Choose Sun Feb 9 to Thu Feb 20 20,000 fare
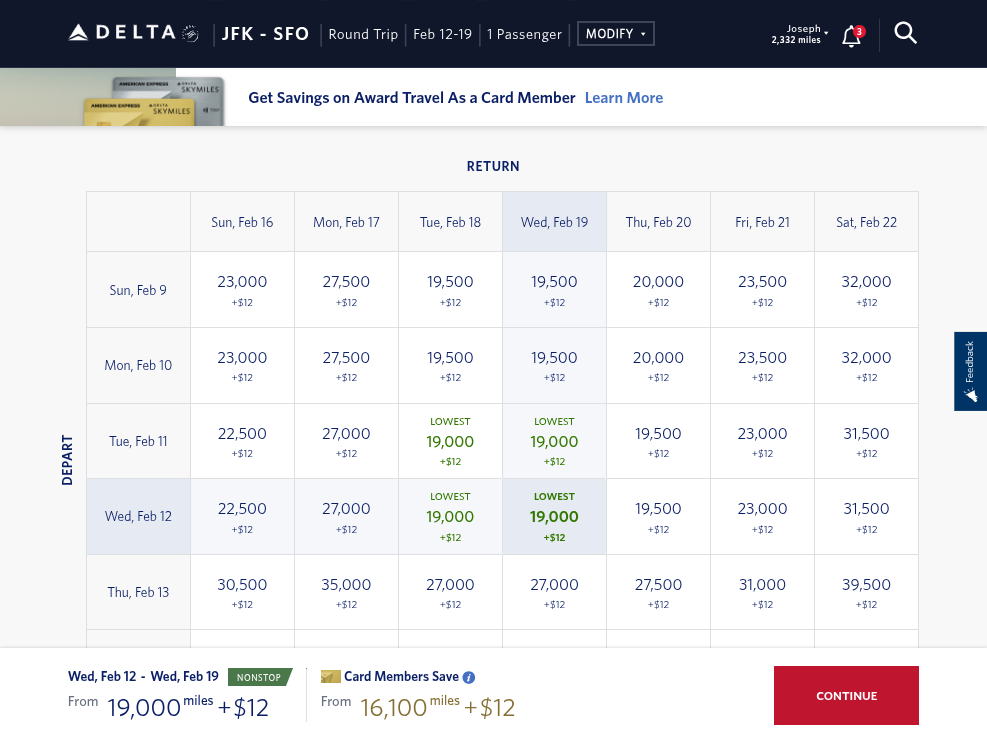This screenshot has width=987, height=743. coord(658,290)
